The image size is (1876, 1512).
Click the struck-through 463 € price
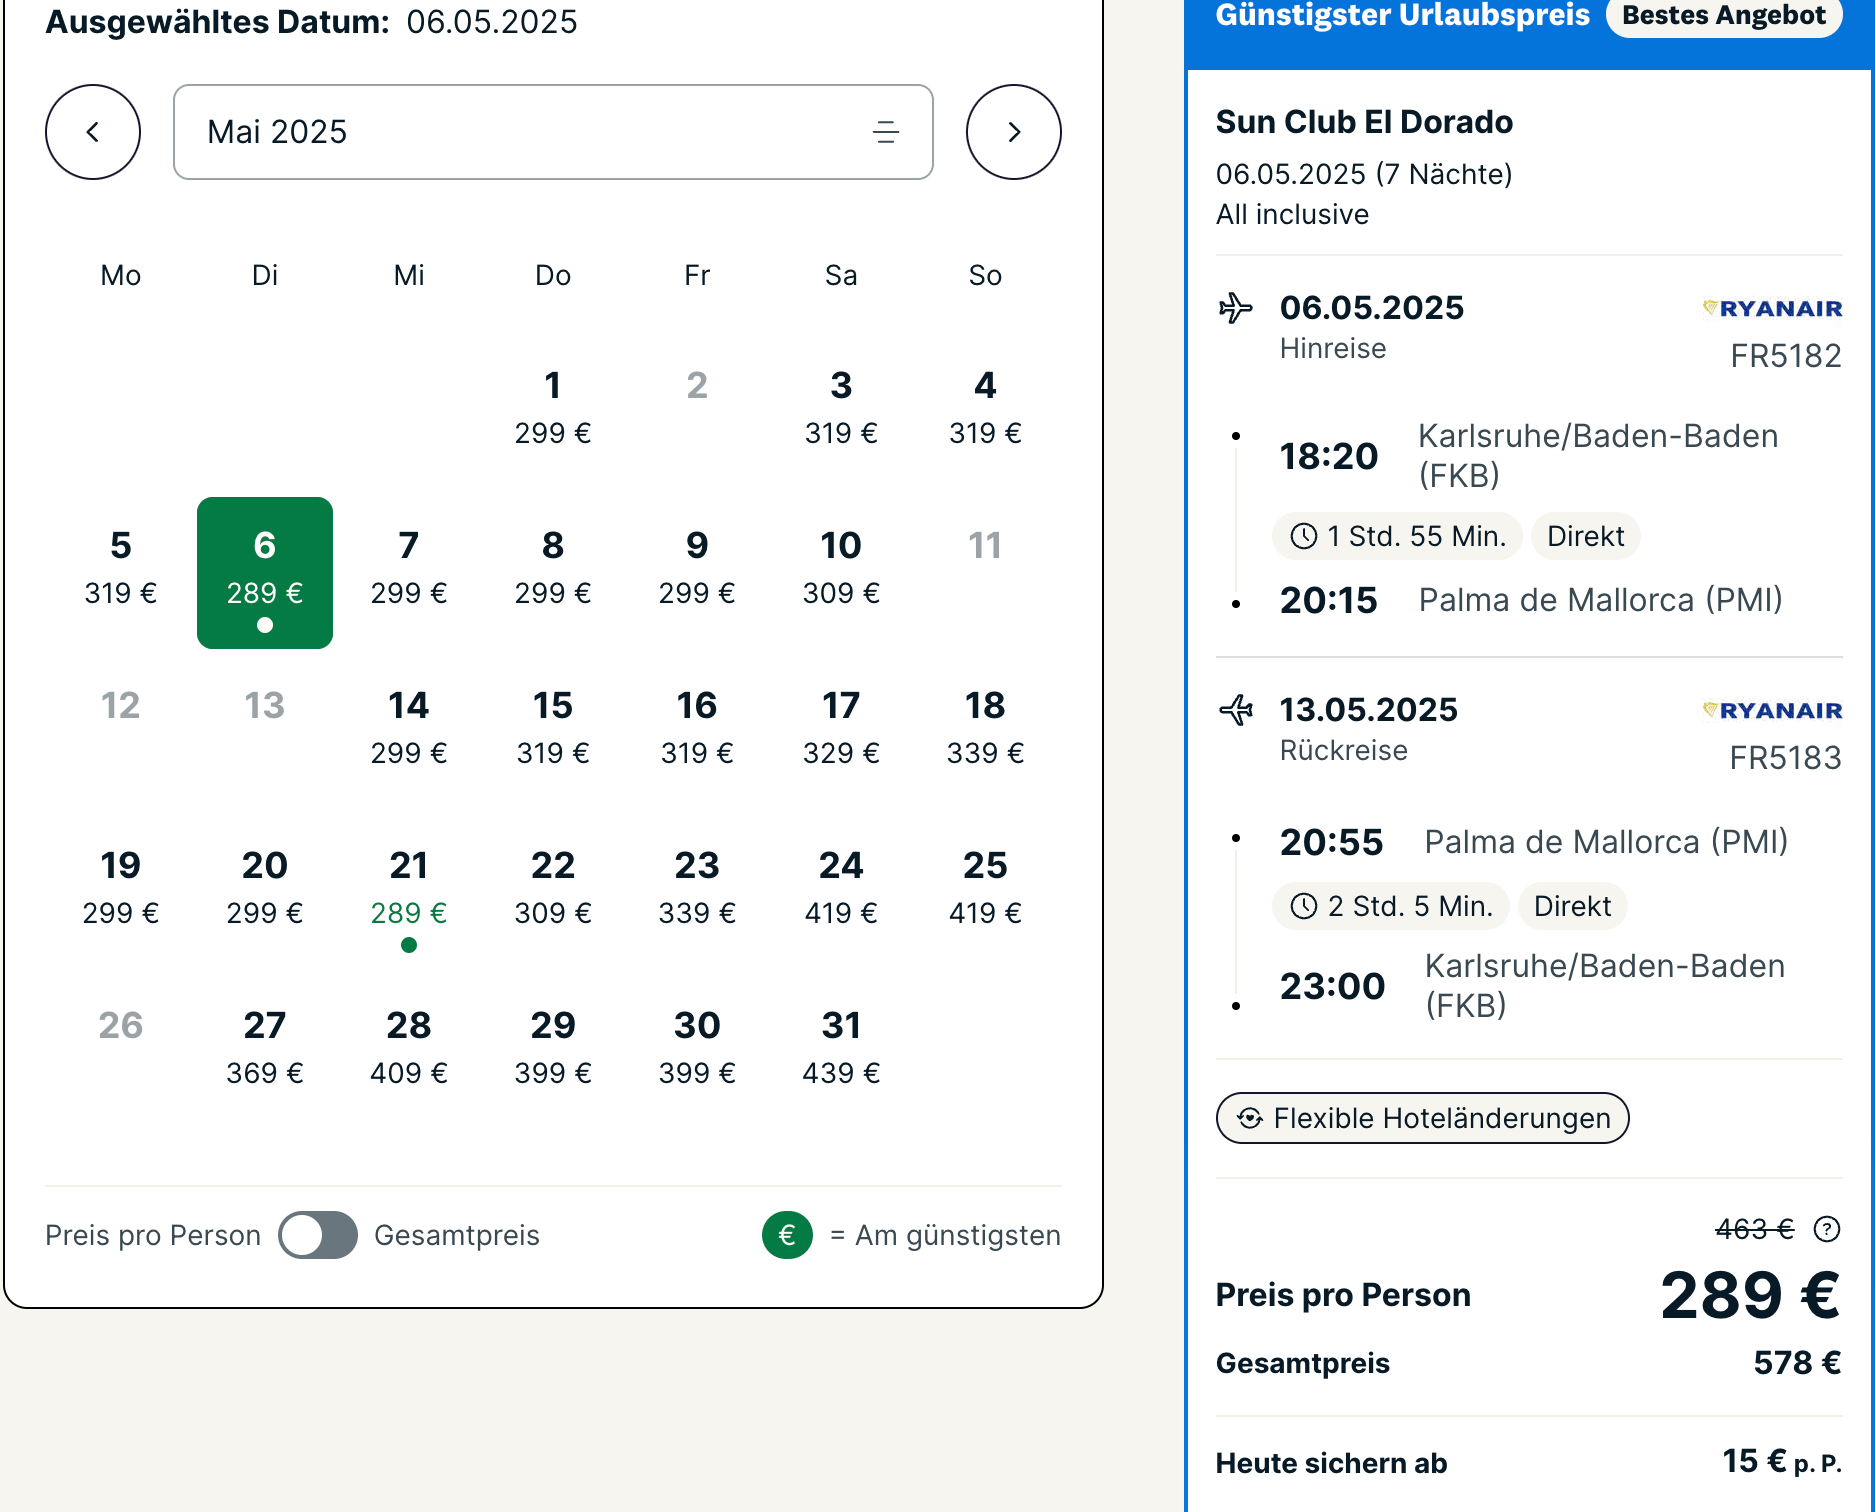coord(1755,1229)
